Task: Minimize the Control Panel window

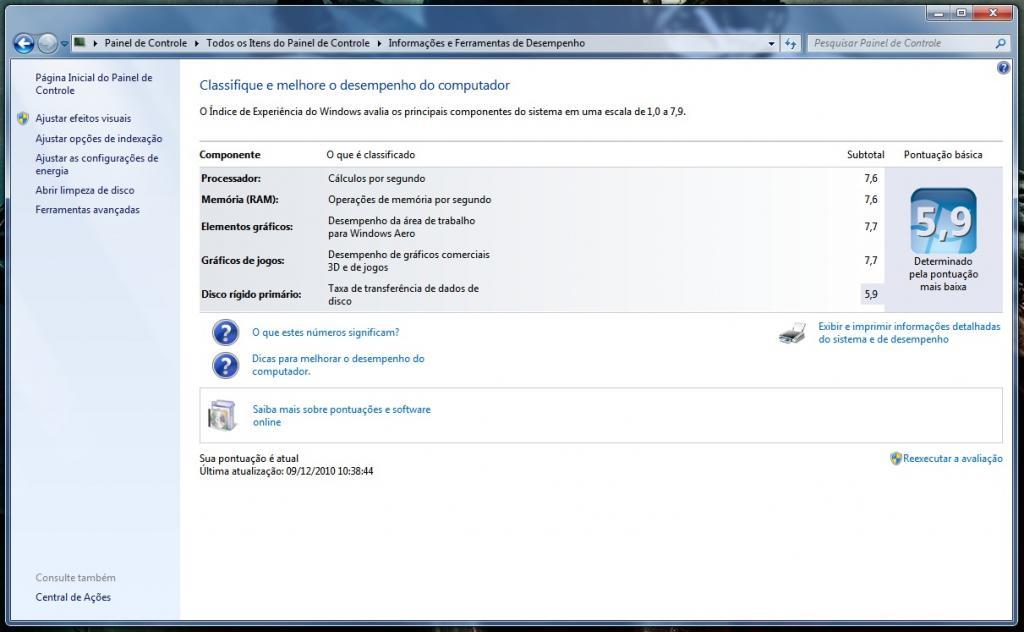Action: pos(938,12)
